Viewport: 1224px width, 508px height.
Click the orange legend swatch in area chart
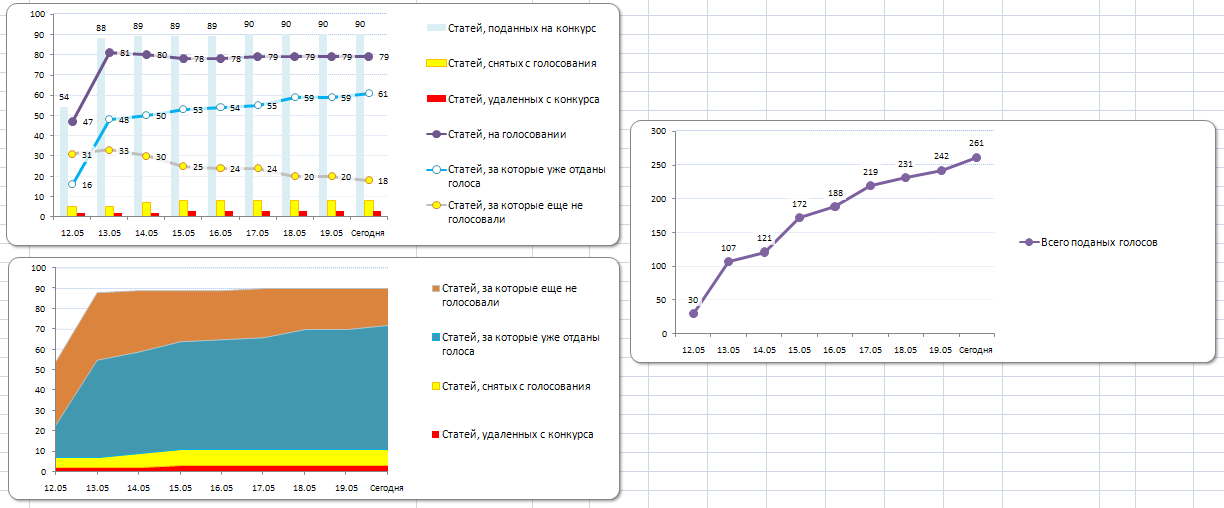(x=434, y=288)
